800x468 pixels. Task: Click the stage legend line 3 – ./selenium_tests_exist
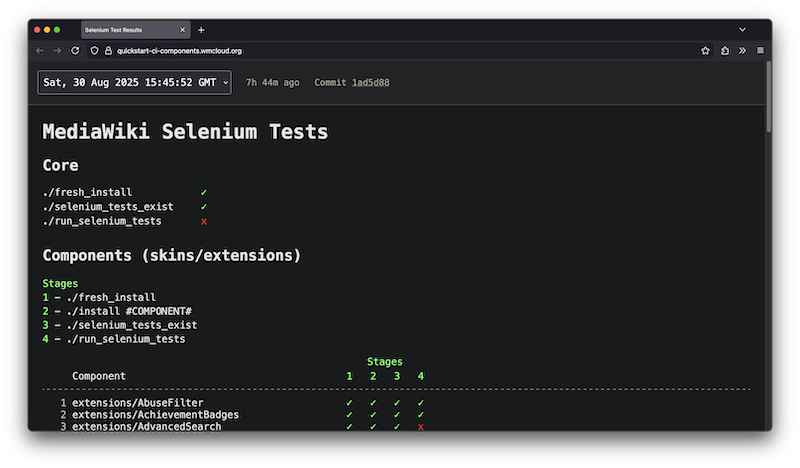[x=119, y=325]
